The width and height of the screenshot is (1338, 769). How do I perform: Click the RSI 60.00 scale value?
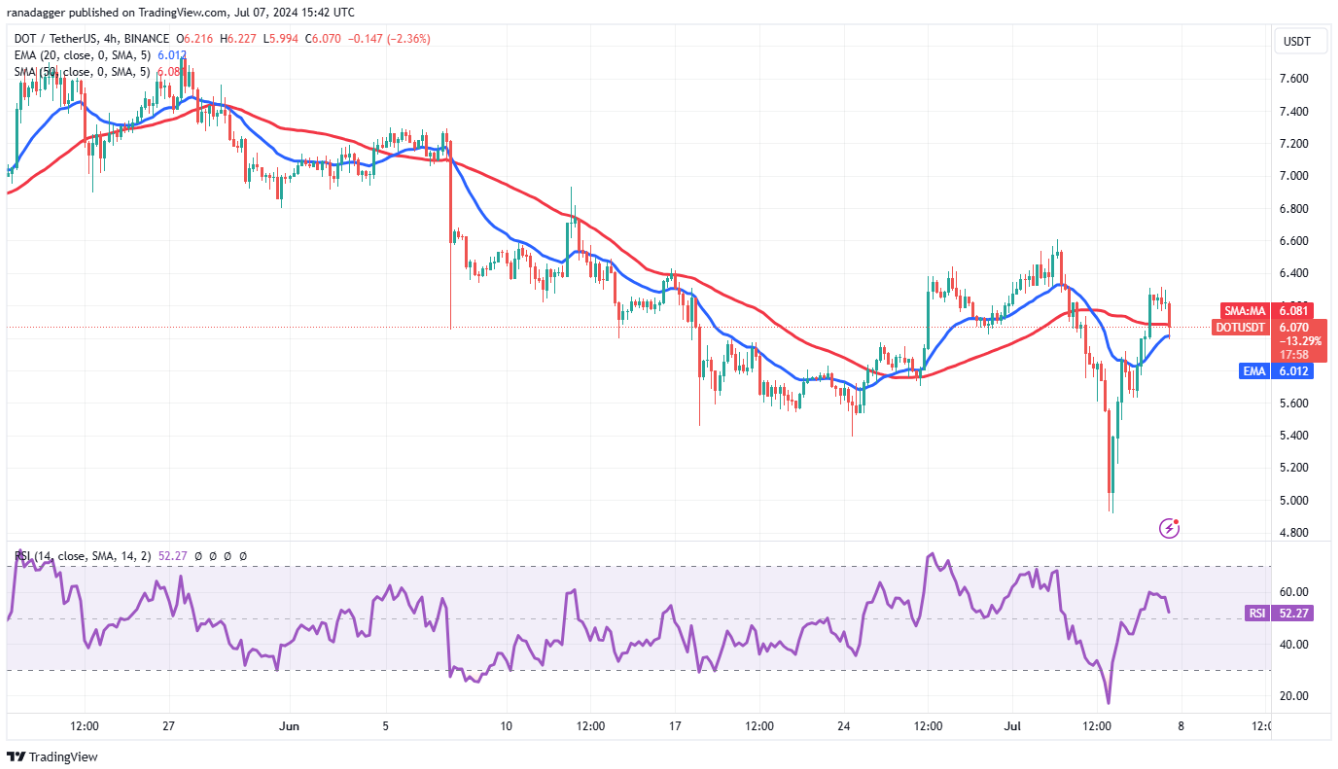point(1294,592)
